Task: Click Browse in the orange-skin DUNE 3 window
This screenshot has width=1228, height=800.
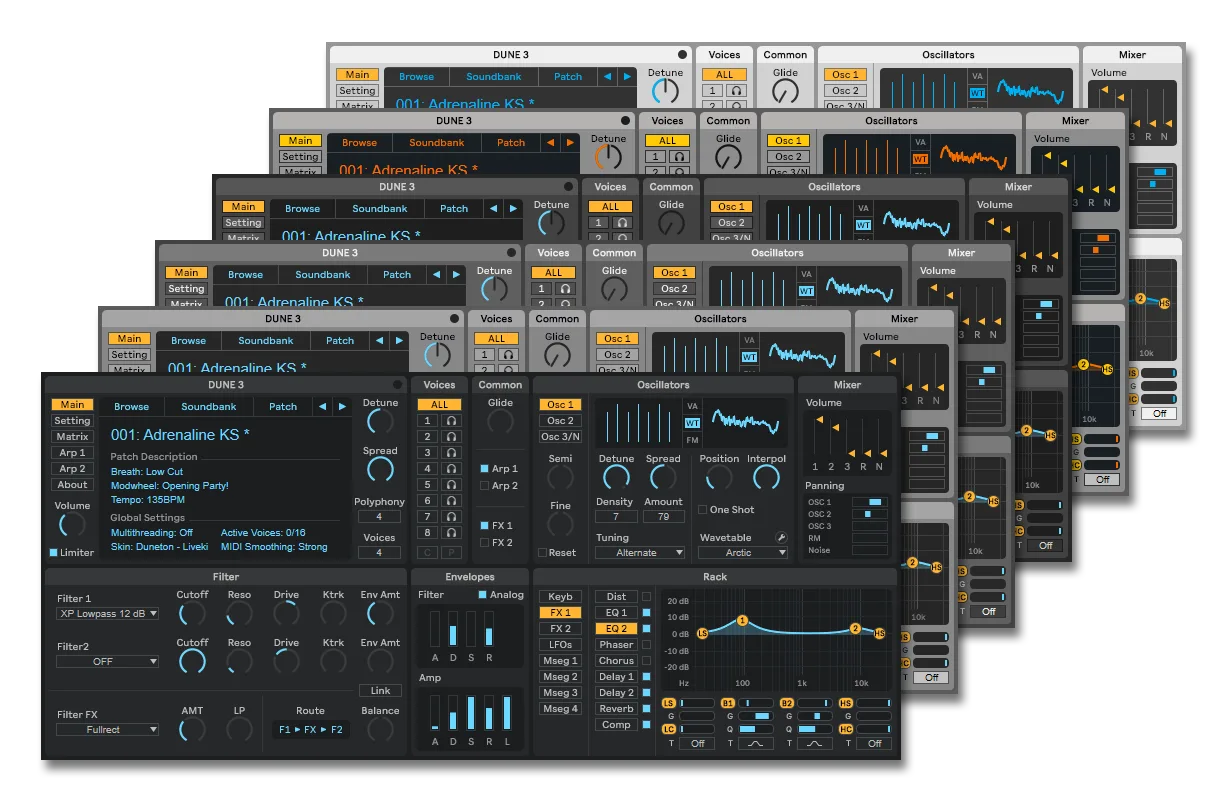Action: click(x=359, y=143)
